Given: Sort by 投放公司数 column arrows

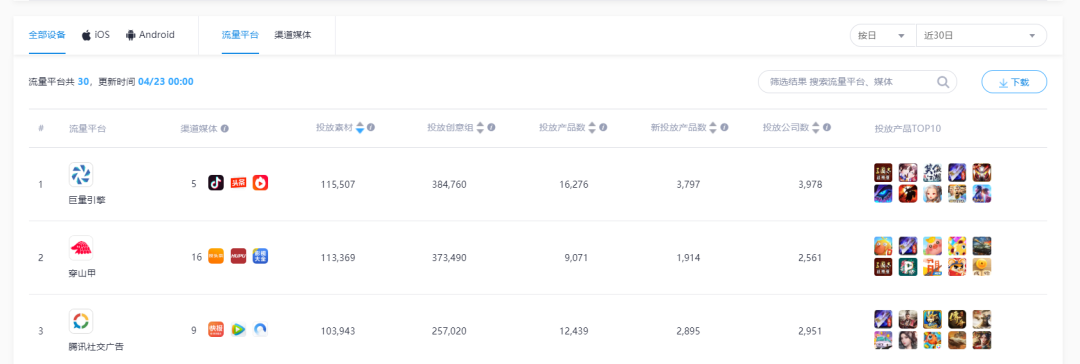Looking at the screenshot, I should 816,128.
